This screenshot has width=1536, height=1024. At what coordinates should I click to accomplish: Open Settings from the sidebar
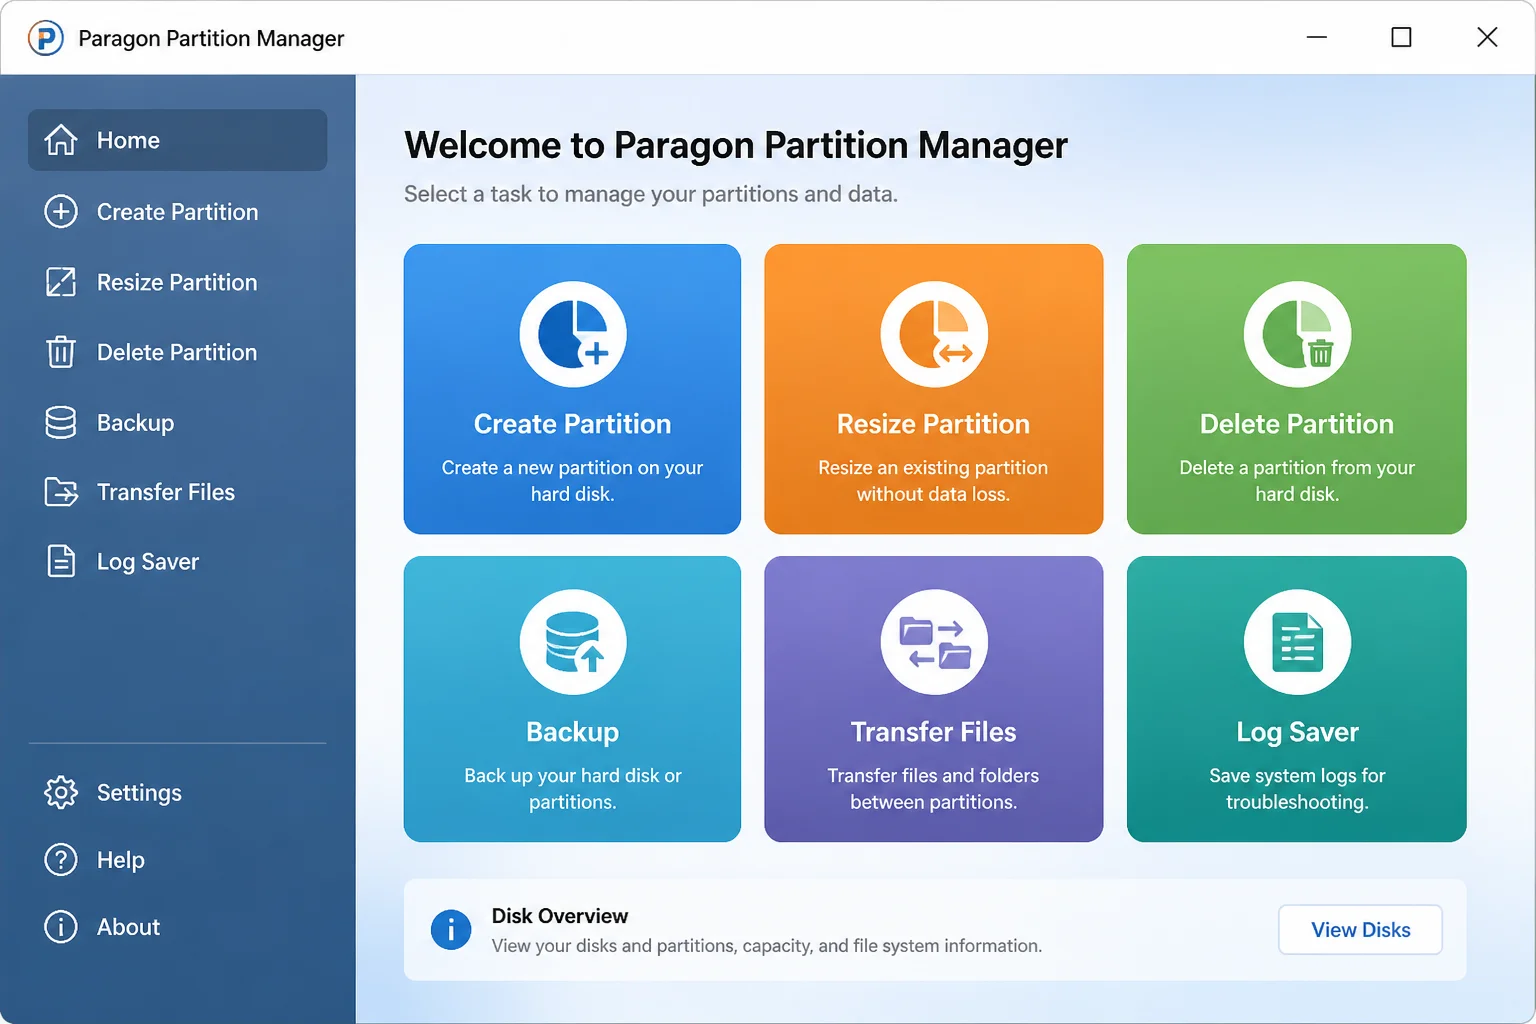178,792
